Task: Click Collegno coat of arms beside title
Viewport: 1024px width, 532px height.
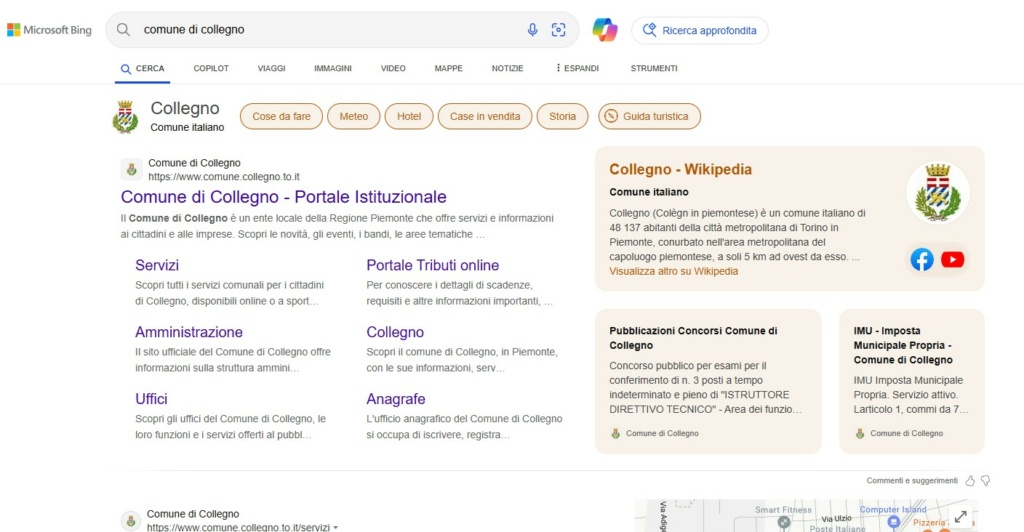Action: pos(125,117)
